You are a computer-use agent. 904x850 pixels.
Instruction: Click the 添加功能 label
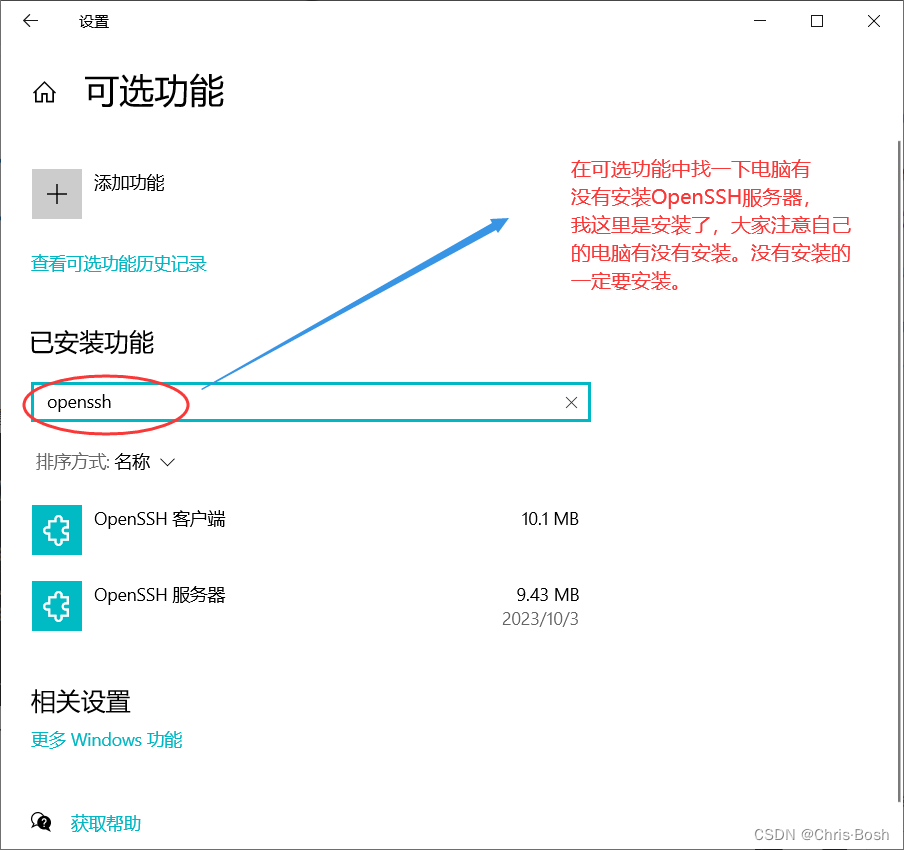tap(129, 183)
